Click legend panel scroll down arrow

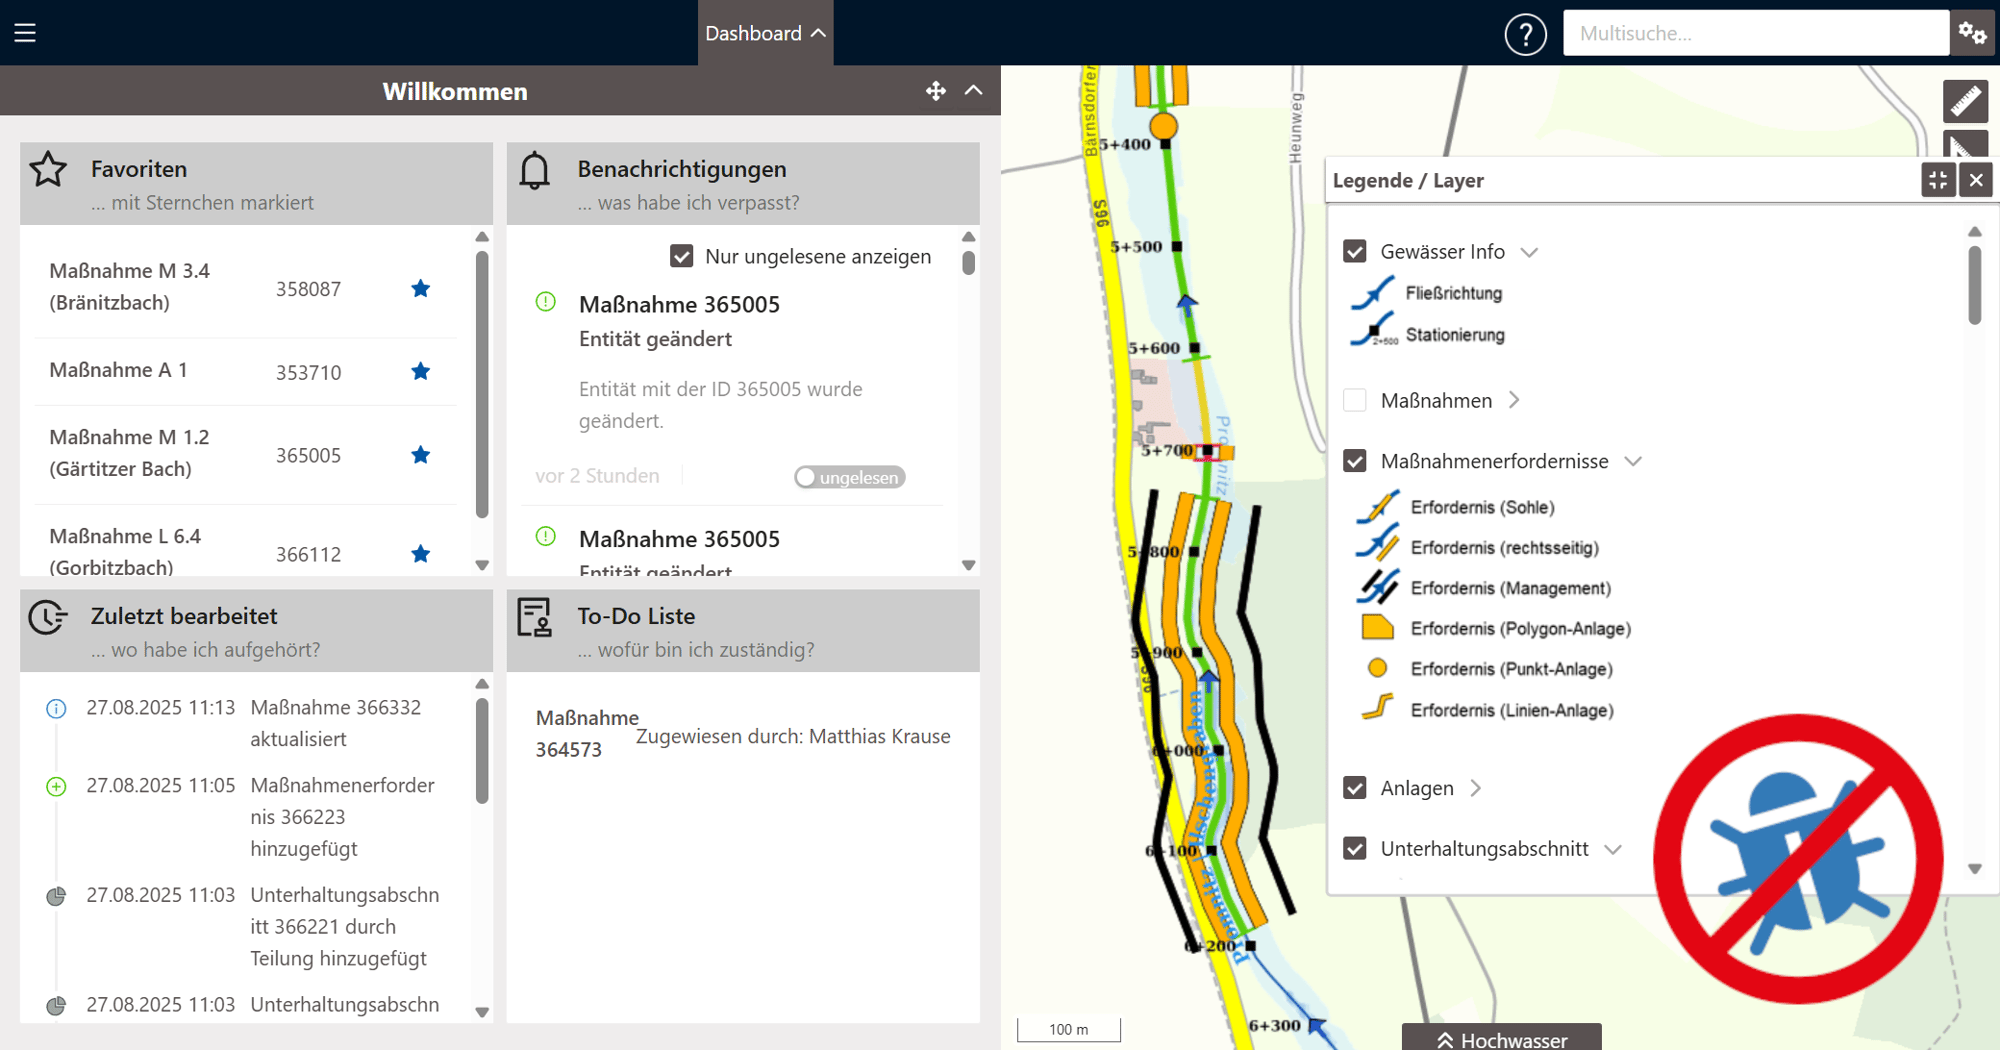1975,869
